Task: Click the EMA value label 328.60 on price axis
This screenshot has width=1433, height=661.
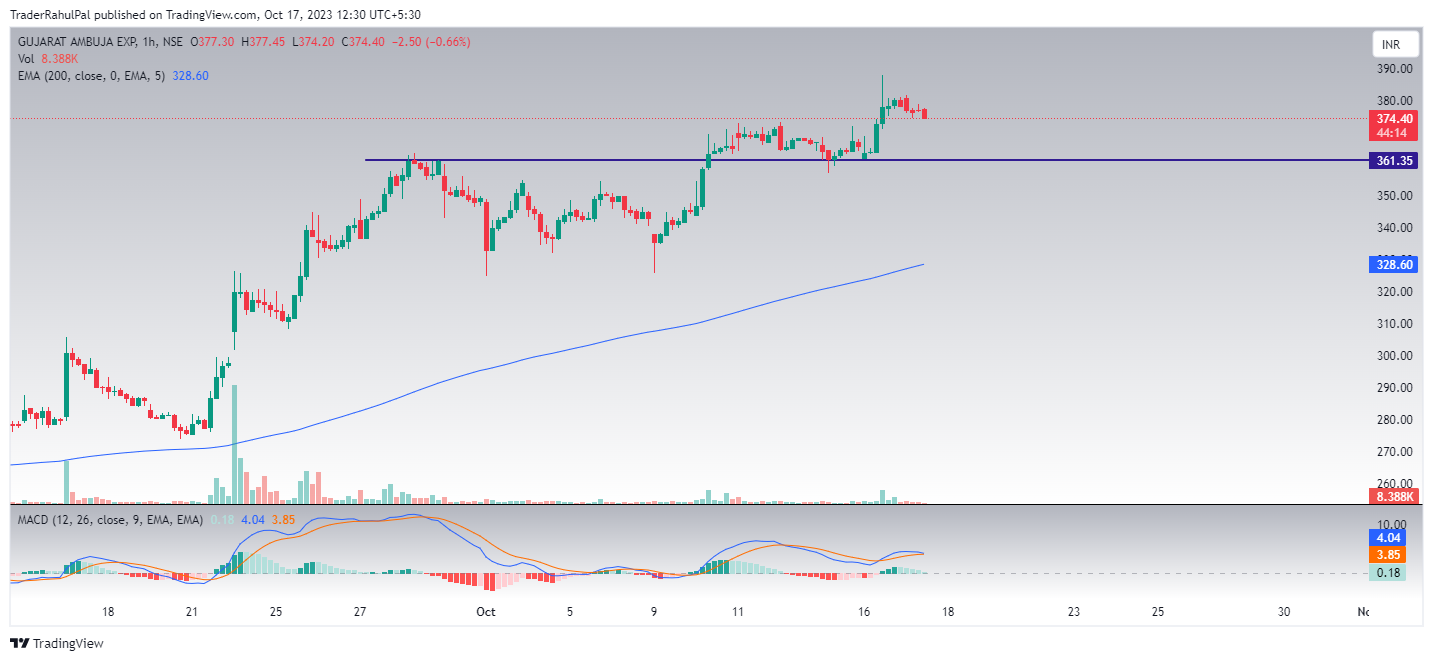Action: tap(1394, 265)
